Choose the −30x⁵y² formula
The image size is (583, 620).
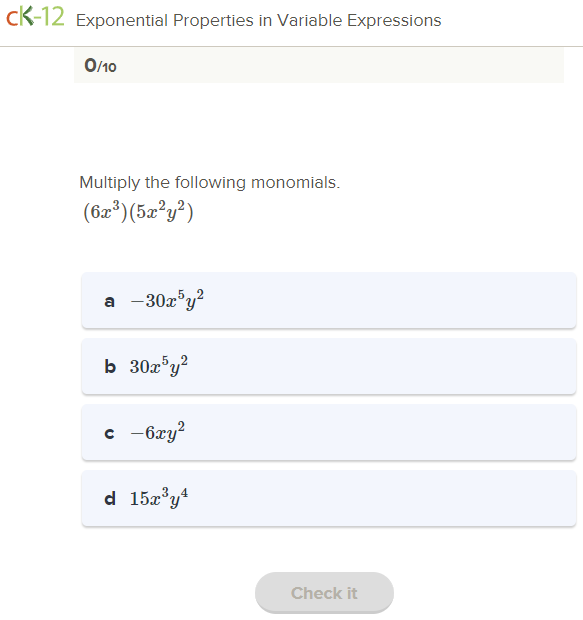pos(167,300)
